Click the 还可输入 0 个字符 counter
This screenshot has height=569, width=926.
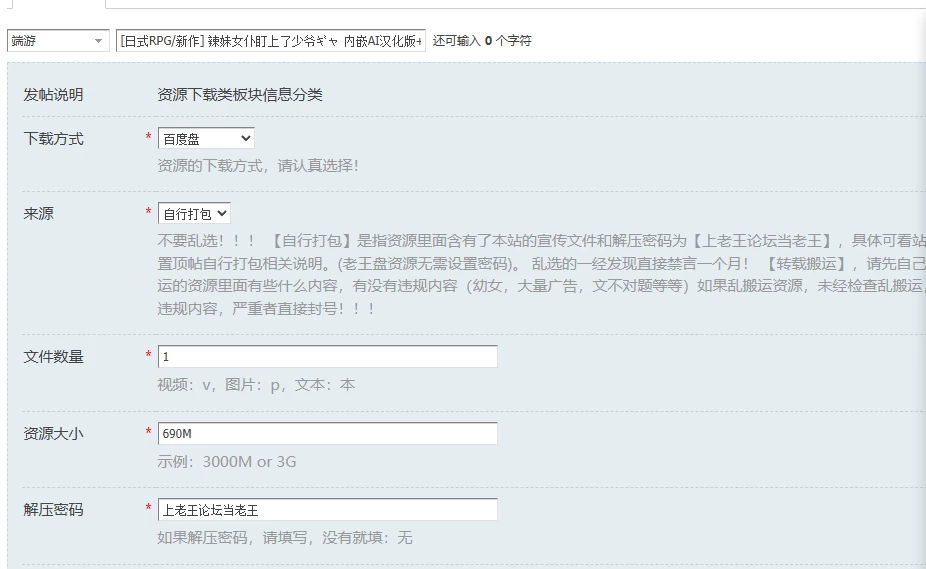click(x=482, y=41)
